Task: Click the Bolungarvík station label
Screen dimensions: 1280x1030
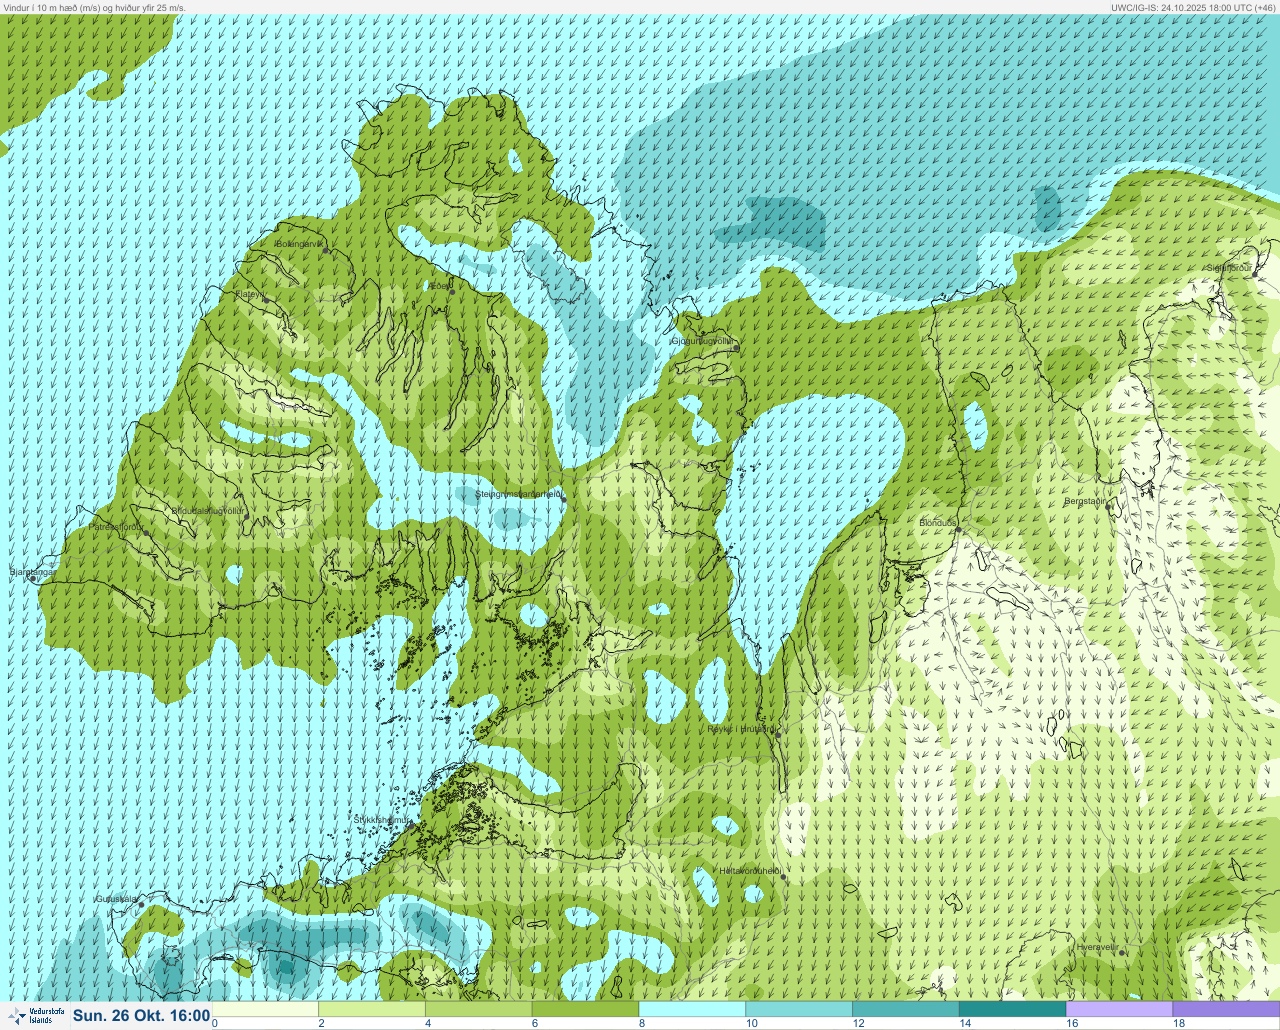Action: coord(301,243)
